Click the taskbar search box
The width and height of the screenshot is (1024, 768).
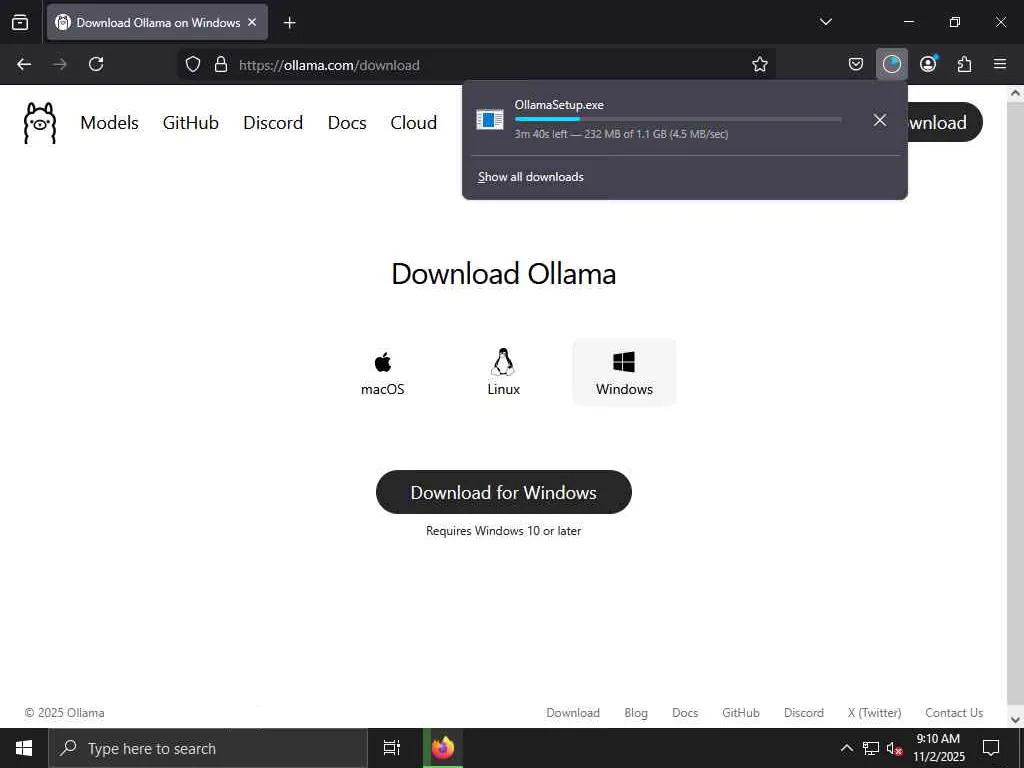click(208, 748)
